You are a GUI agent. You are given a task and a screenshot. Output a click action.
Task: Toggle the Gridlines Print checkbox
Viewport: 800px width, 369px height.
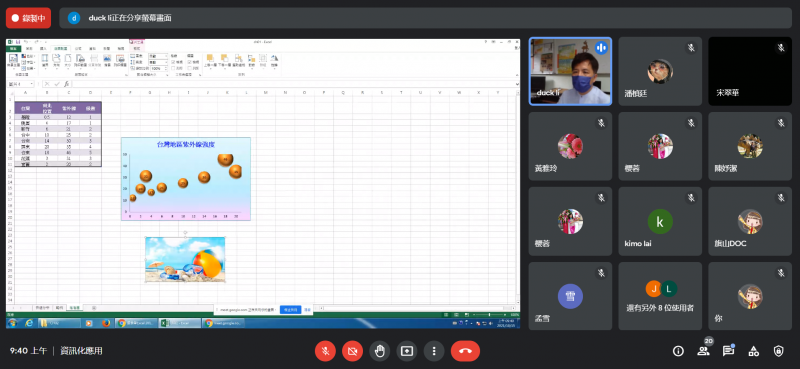pyautogui.click(x=173, y=68)
